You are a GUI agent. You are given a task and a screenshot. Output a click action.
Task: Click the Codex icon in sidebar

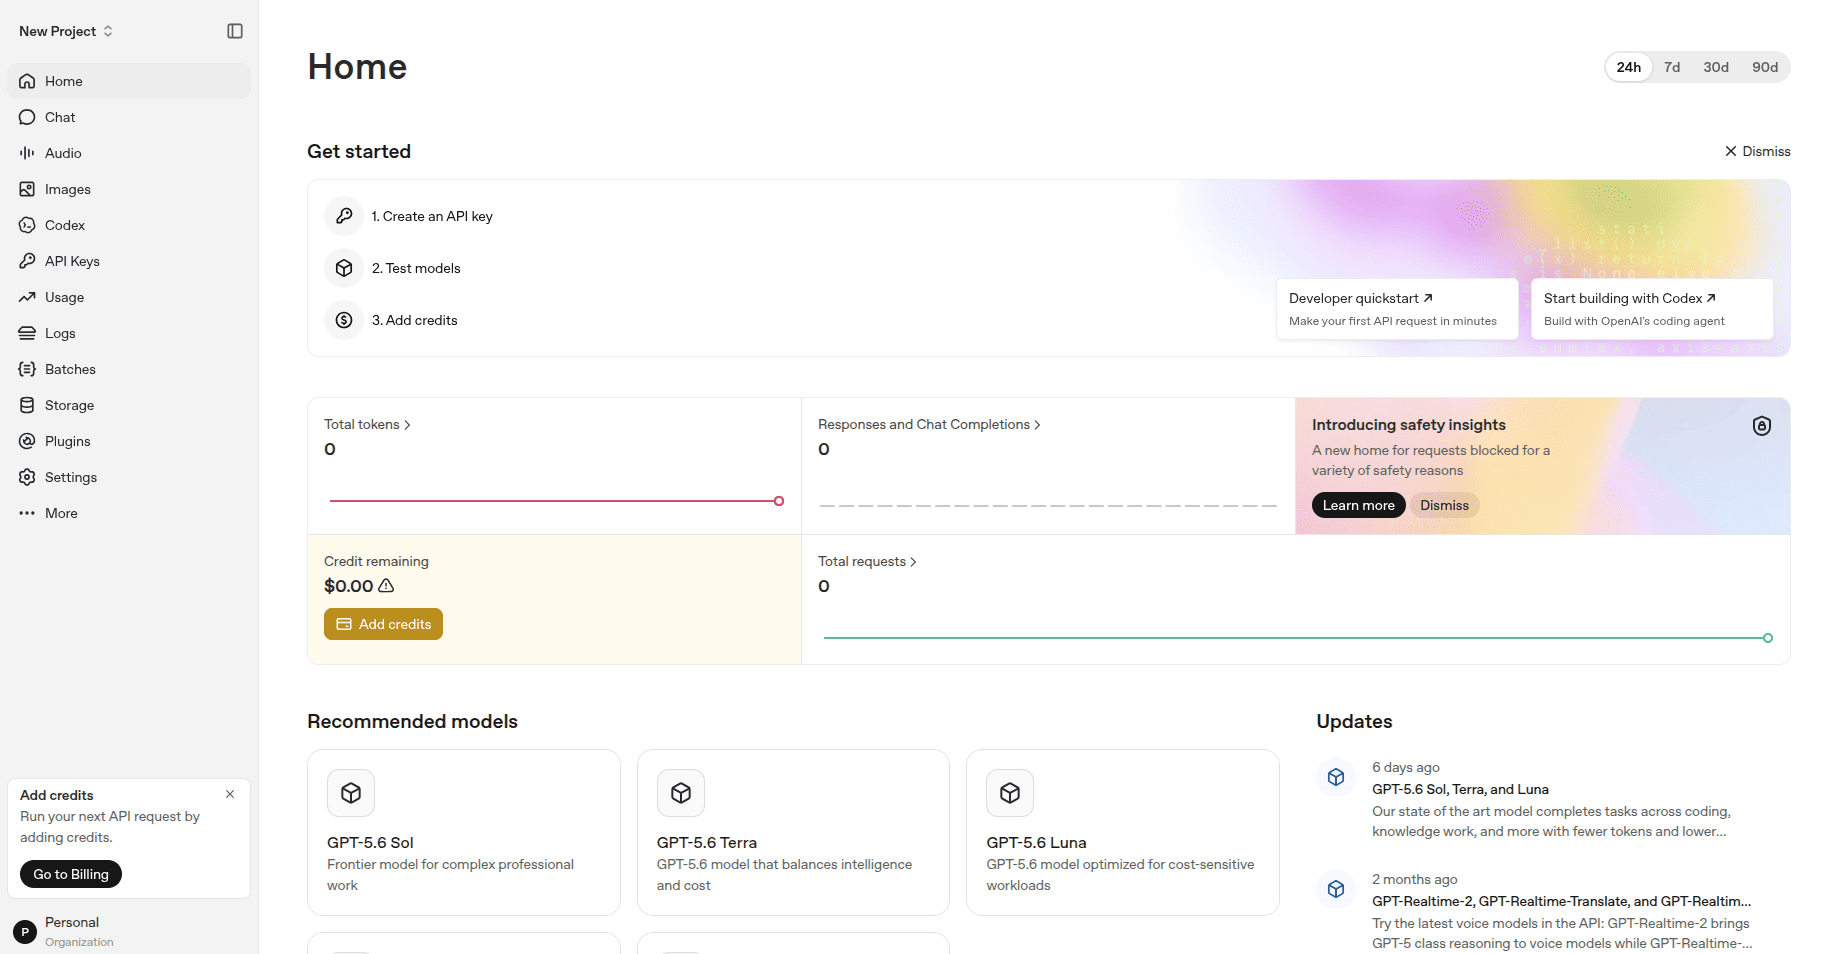click(x=27, y=225)
